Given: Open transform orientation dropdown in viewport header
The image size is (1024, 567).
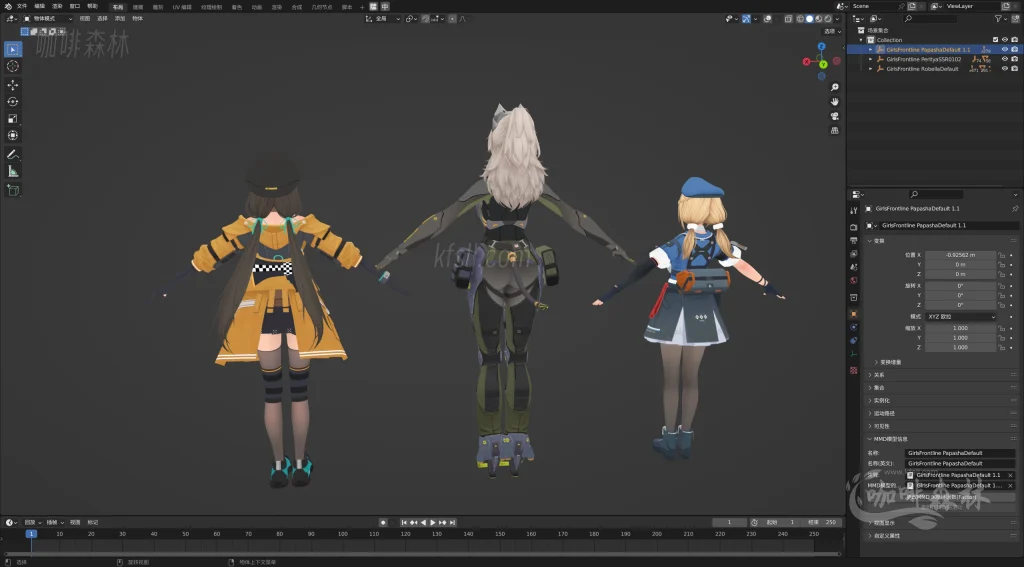Looking at the screenshot, I should pyautogui.click(x=383, y=19).
